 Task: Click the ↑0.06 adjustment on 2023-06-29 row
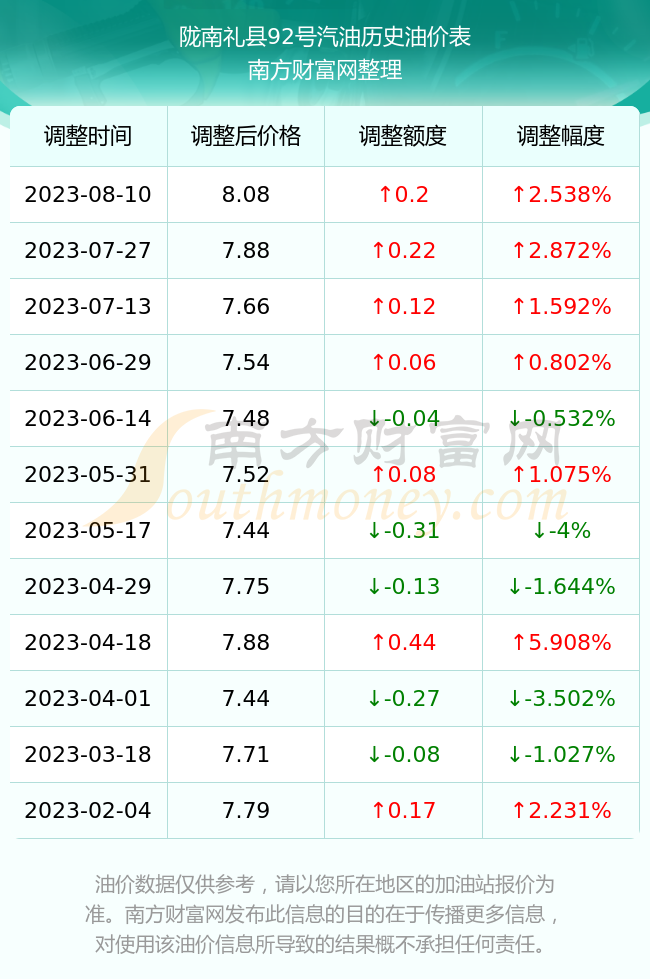coord(403,362)
